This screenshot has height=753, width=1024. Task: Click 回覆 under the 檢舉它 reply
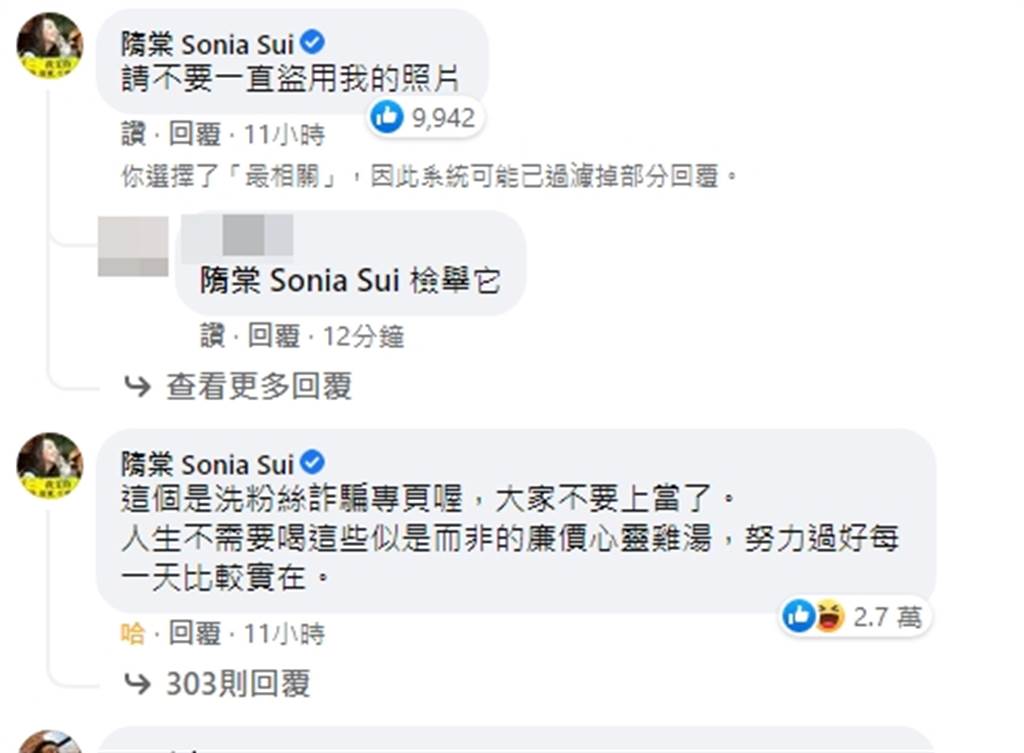point(273,337)
